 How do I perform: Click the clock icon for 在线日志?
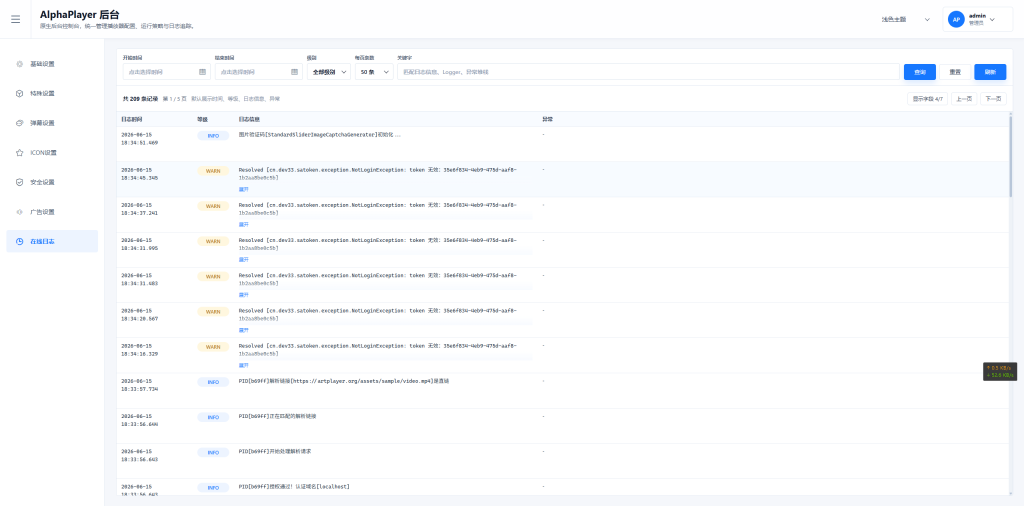20,242
